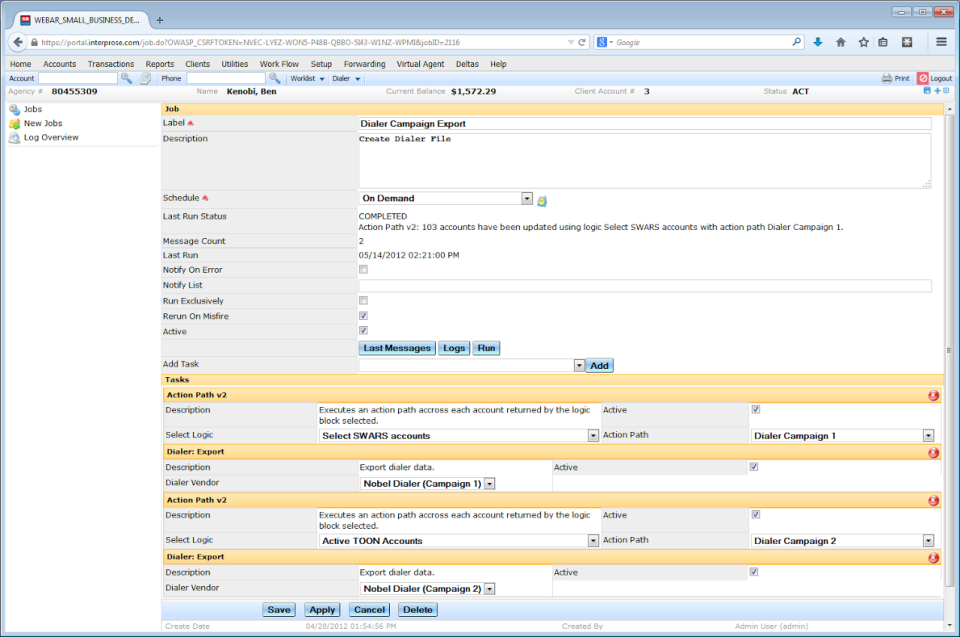
Task: Click the Account search magnifying glass icon
Action: point(125,78)
